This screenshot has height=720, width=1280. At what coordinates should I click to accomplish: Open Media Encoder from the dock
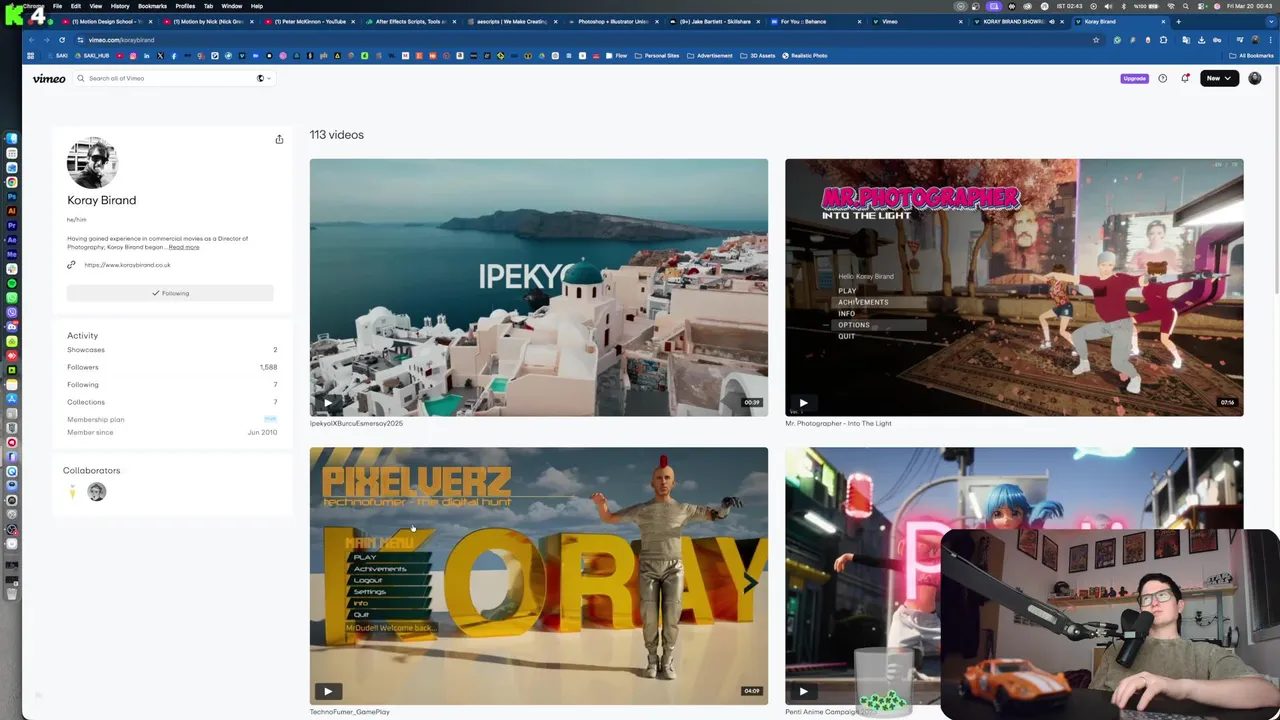point(12,254)
